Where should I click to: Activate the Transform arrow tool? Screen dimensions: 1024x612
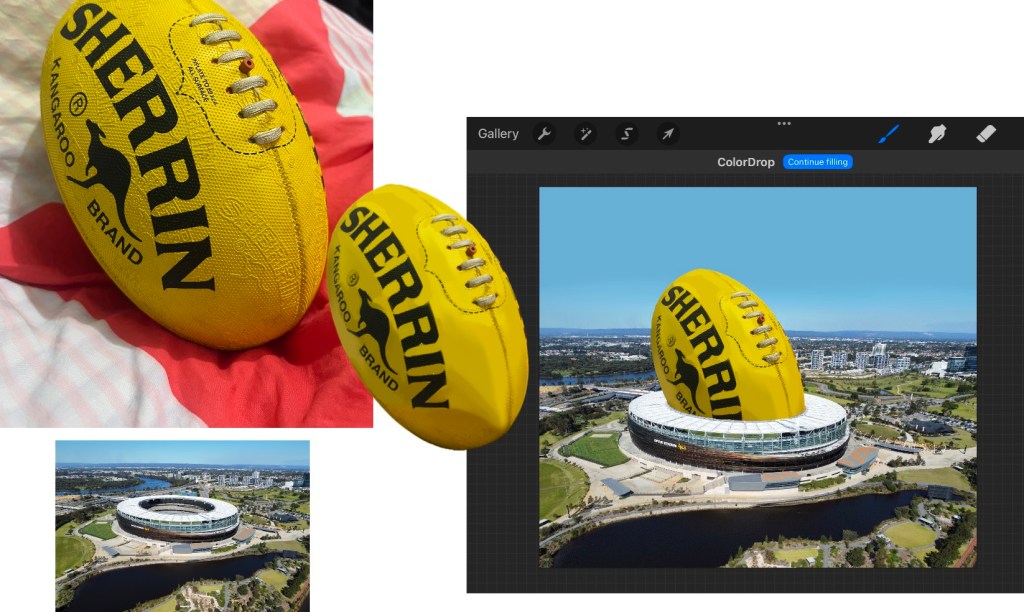point(668,134)
